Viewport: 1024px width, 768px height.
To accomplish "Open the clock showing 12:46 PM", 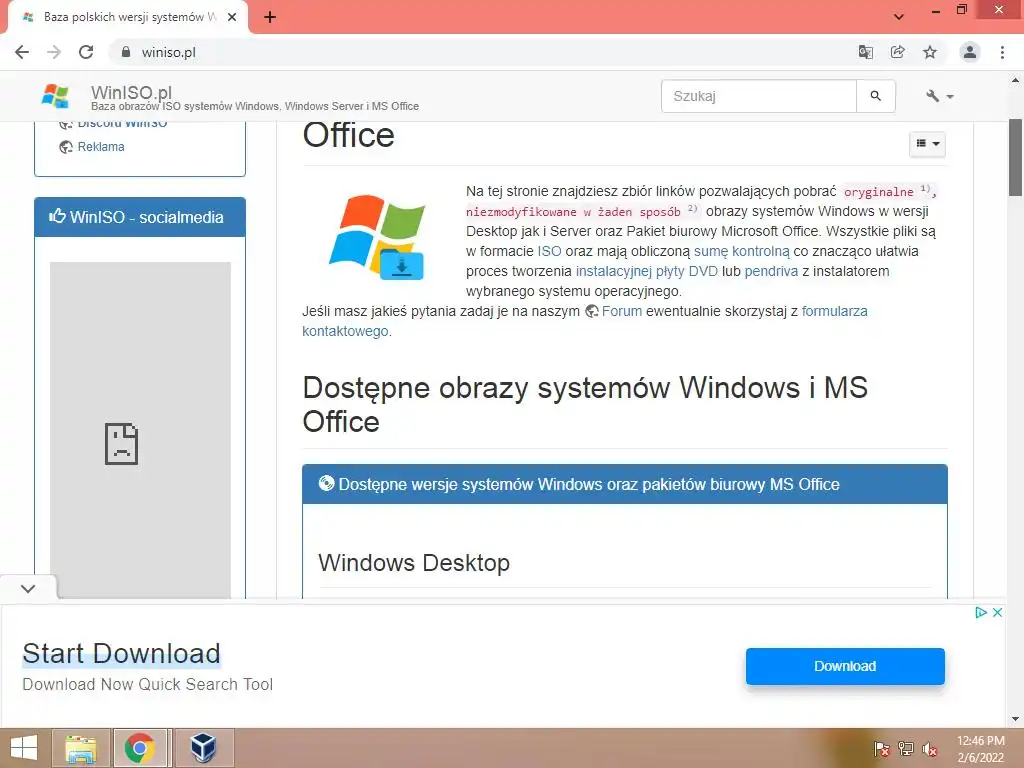I will click(980, 749).
